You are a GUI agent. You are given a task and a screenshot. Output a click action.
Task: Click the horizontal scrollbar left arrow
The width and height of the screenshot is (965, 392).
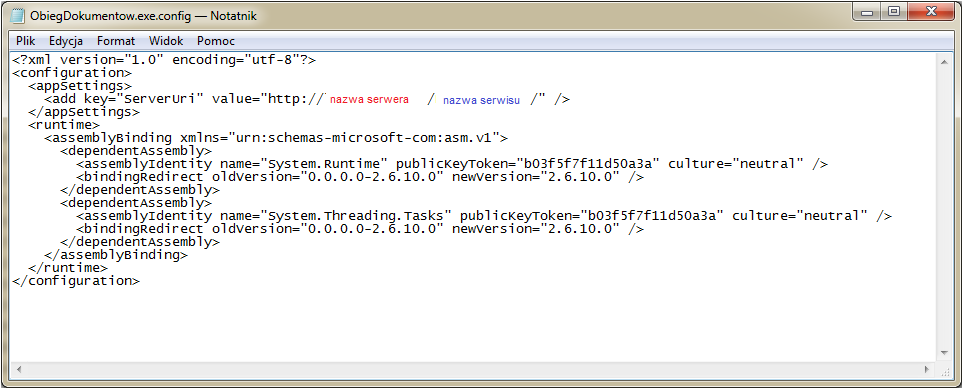pyautogui.click(x=19, y=369)
